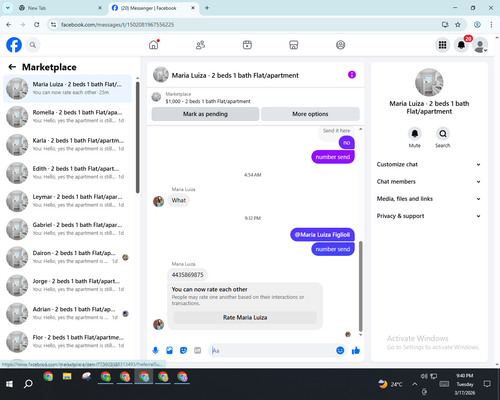
Task: Open a new browser tab with plus
Action: click(x=207, y=8)
